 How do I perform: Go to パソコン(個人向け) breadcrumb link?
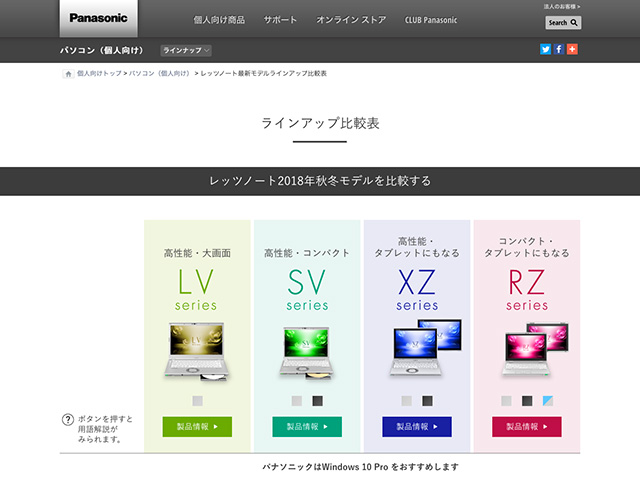pos(160,73)
